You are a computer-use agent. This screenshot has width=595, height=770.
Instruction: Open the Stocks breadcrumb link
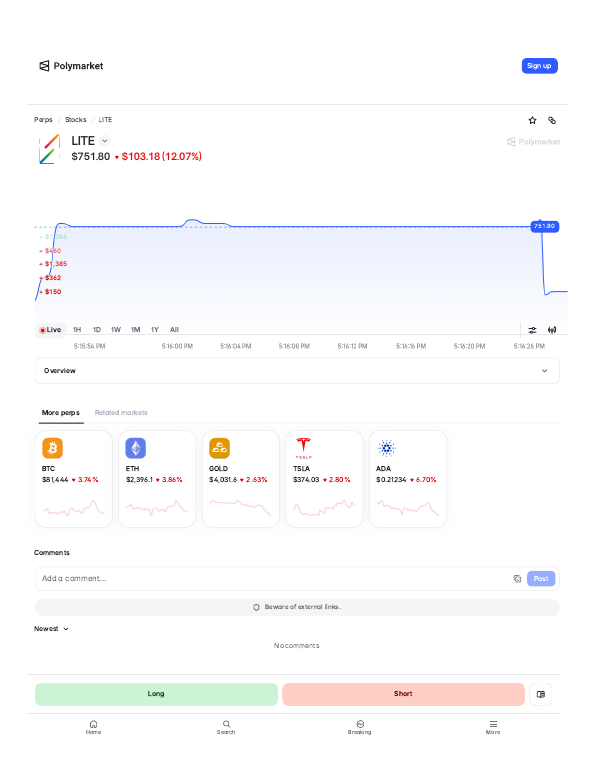click(x=76, y=120)
